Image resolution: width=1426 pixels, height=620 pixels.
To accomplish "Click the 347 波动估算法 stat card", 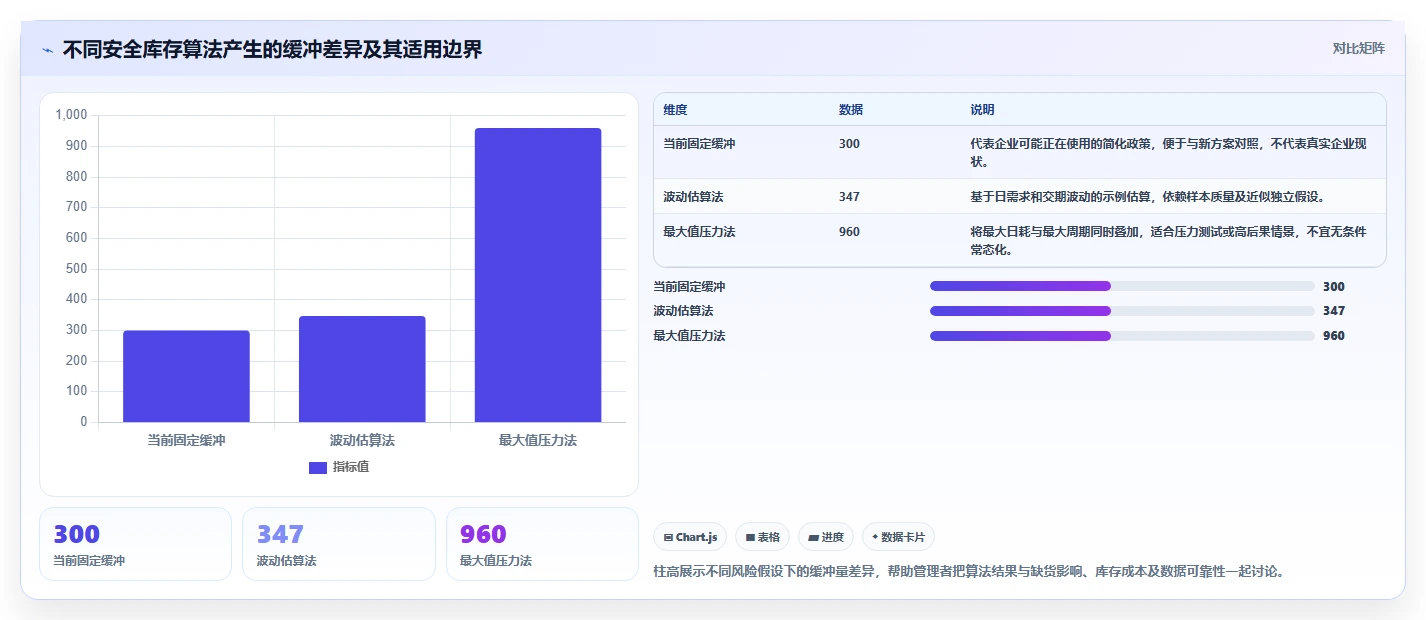I will tap(339, 544).
